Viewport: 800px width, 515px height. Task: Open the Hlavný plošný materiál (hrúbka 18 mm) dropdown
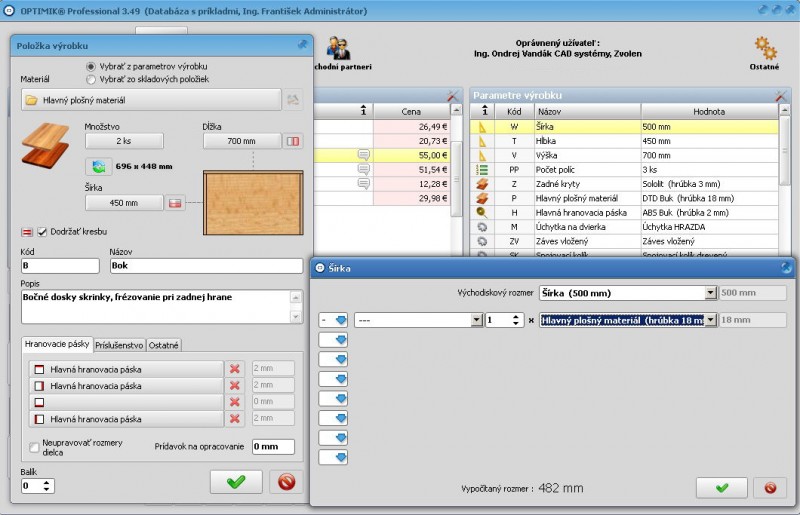710,320
